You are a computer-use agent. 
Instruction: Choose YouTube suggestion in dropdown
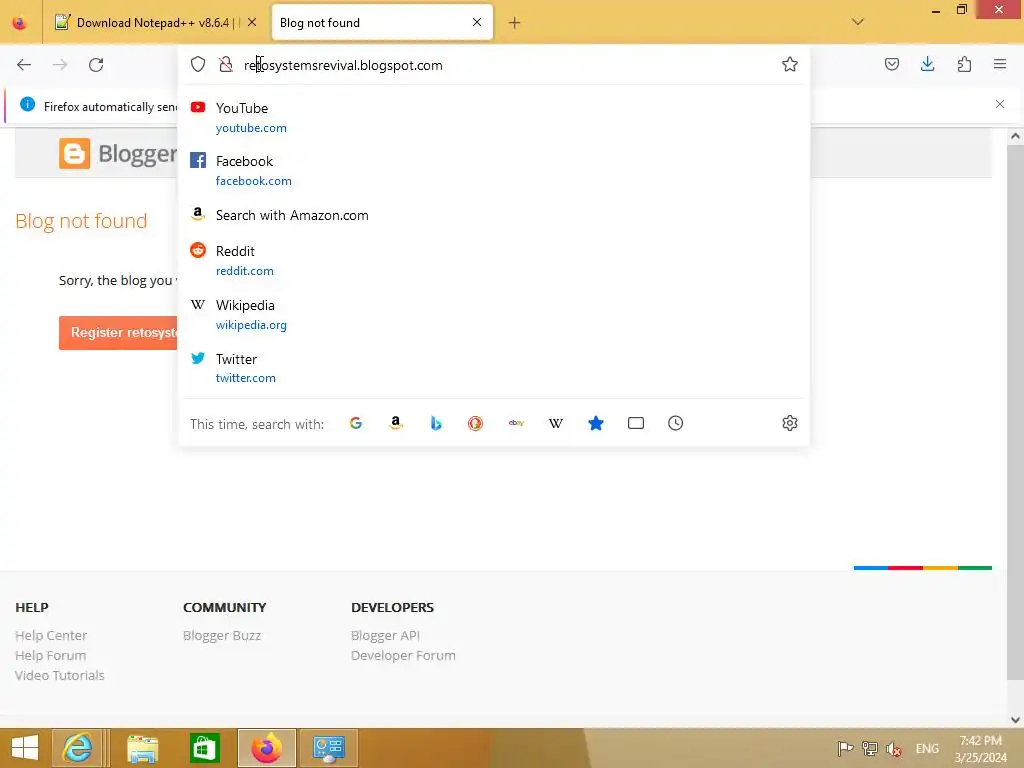494,117
